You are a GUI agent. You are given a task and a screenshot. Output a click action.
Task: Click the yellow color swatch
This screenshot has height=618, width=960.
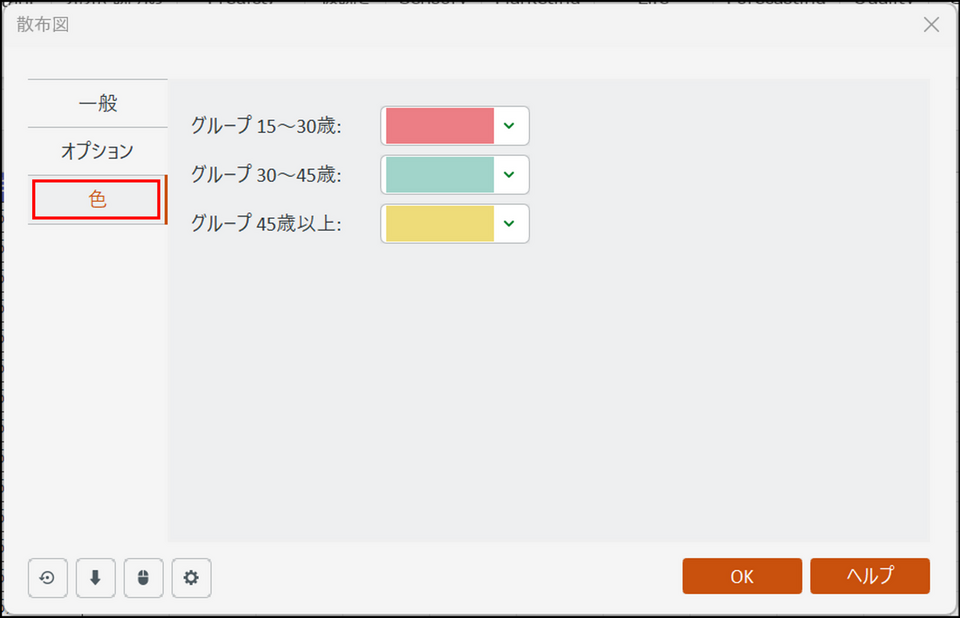pos(440,224)
